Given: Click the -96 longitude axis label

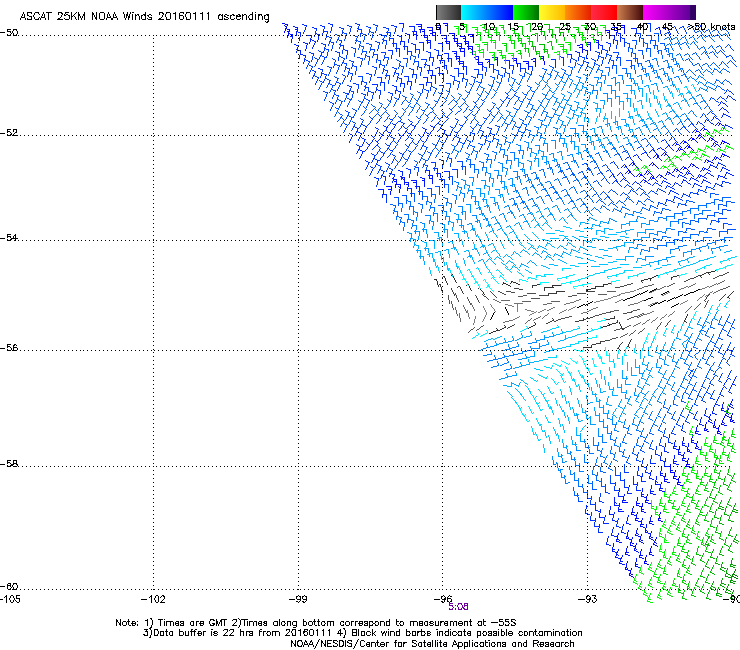Looking at the screenshot, I should (443, 599).
